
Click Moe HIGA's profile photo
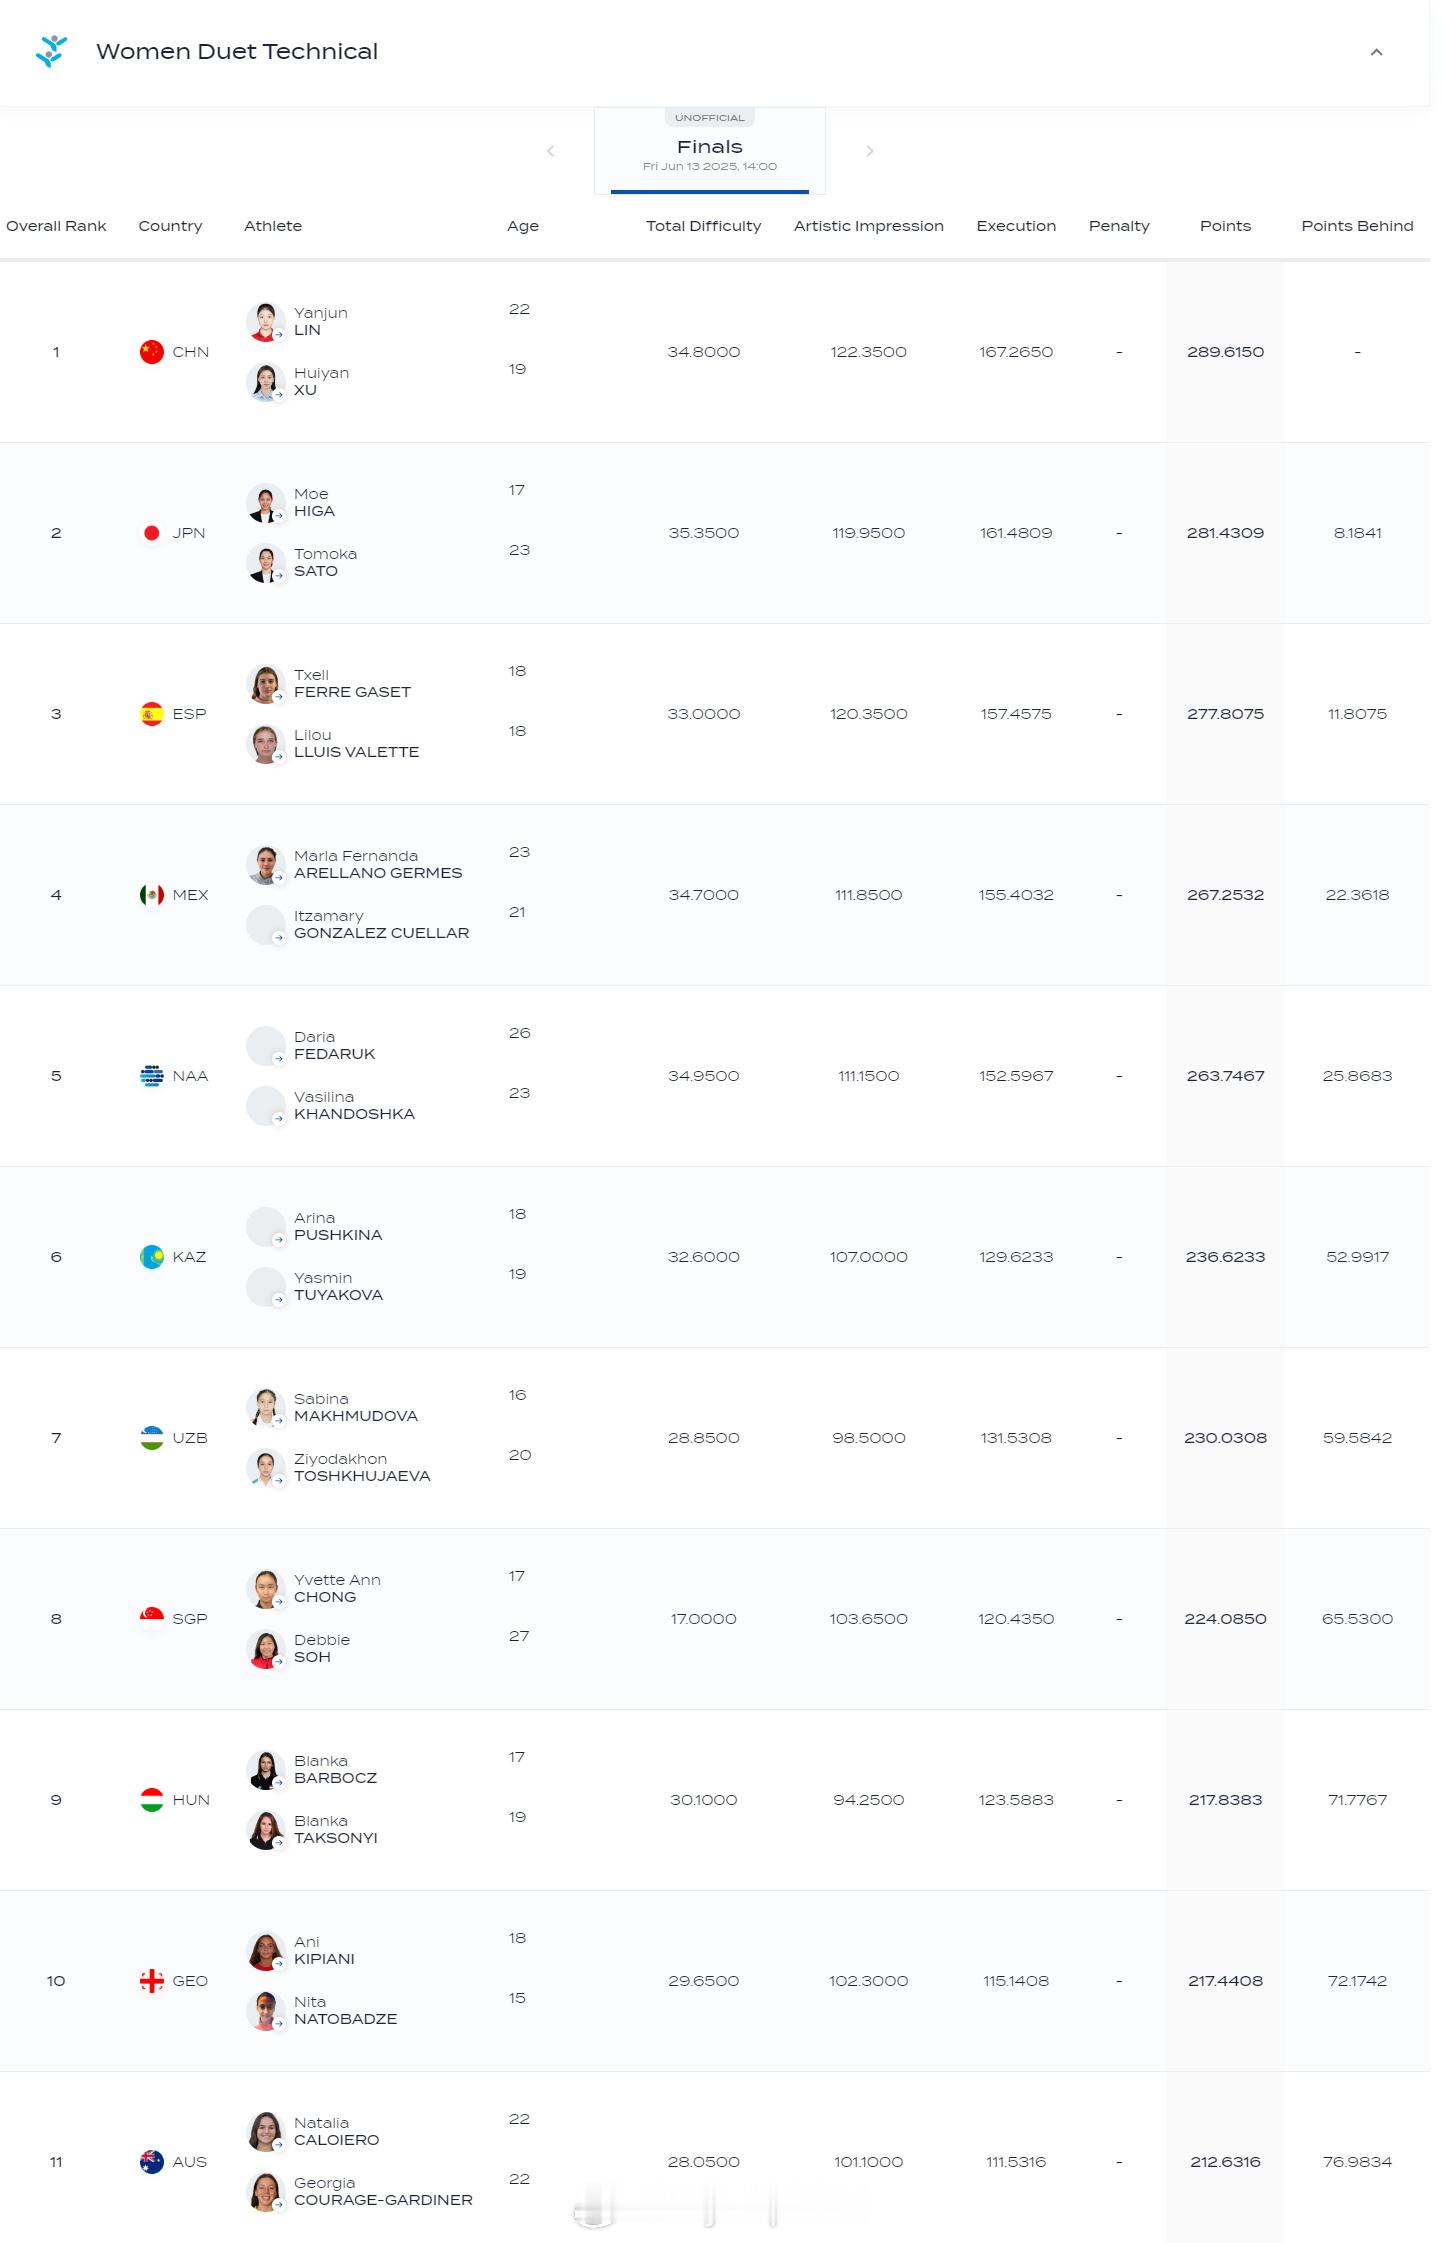tap(265, 503)
